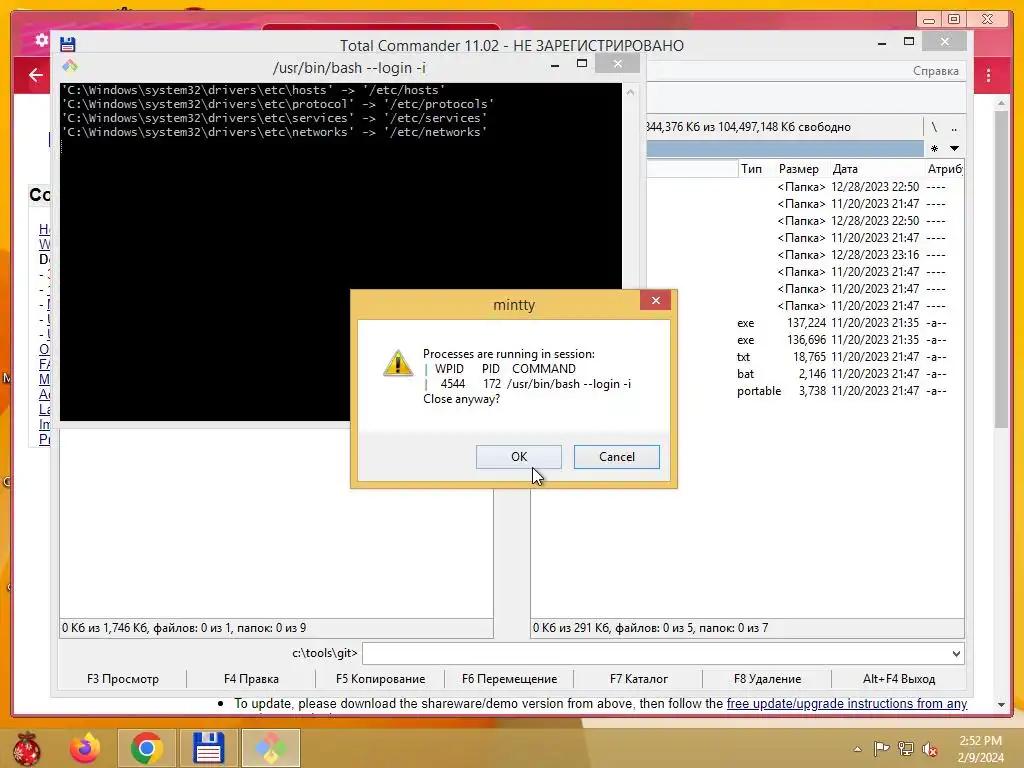
Task: Click the browser back arrow button
Action: tap(36, 75)
